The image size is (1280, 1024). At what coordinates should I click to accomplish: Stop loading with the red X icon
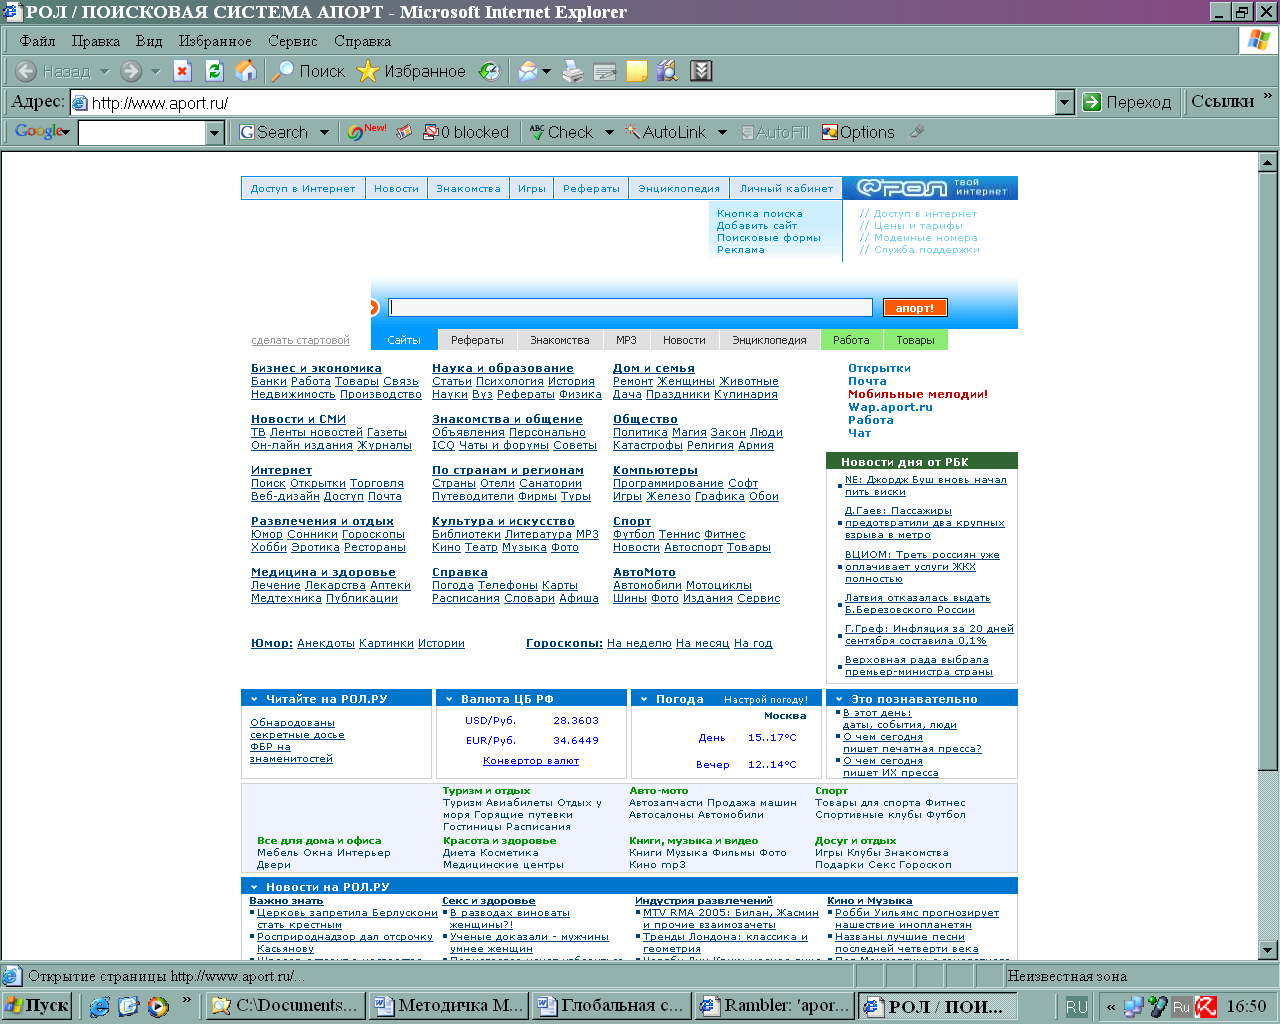[x=182, y=71]
